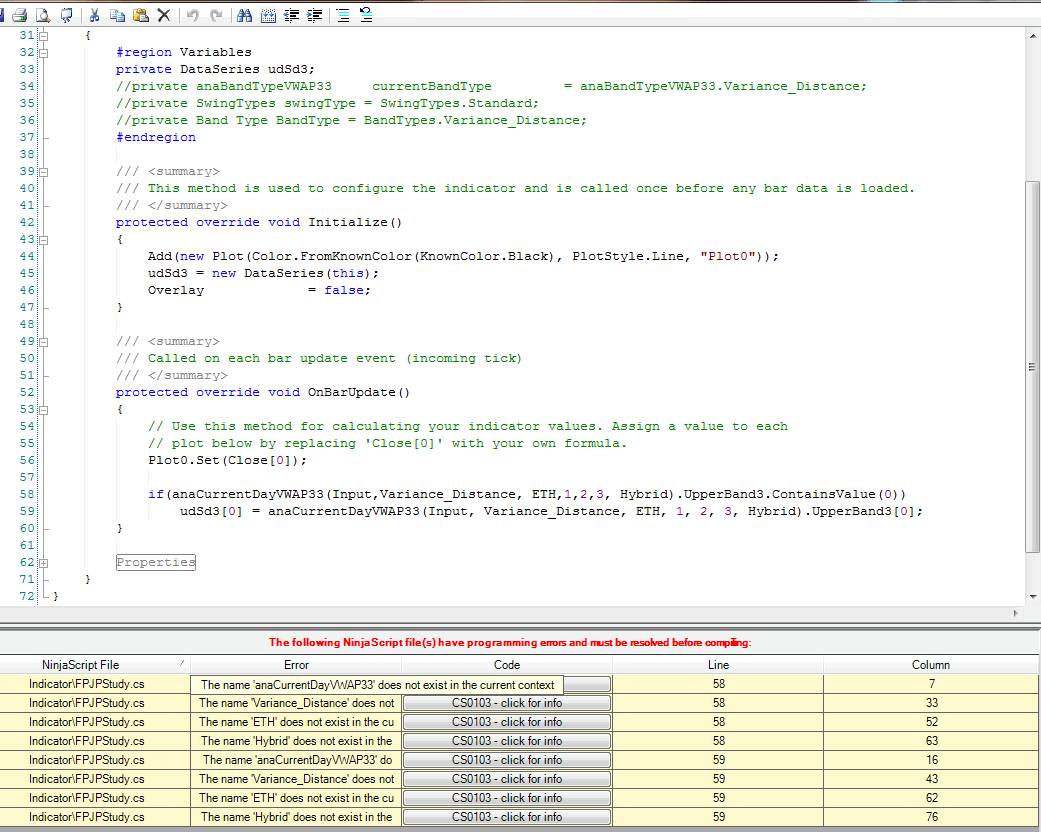
Task: Collapse the summary comment at line 49
Action: pos(44,342)
